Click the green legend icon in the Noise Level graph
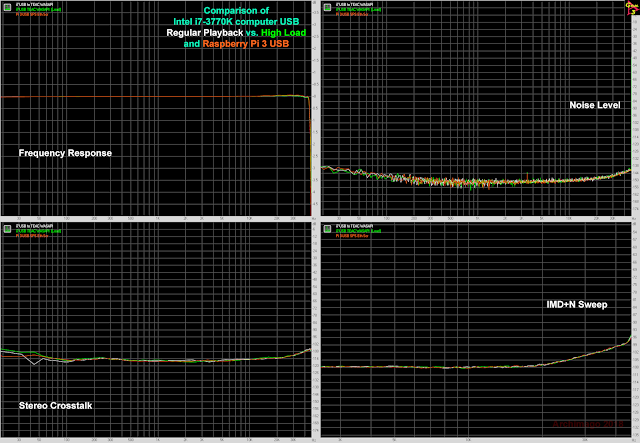This screenshot has height=443, width=640. point(327,7)
